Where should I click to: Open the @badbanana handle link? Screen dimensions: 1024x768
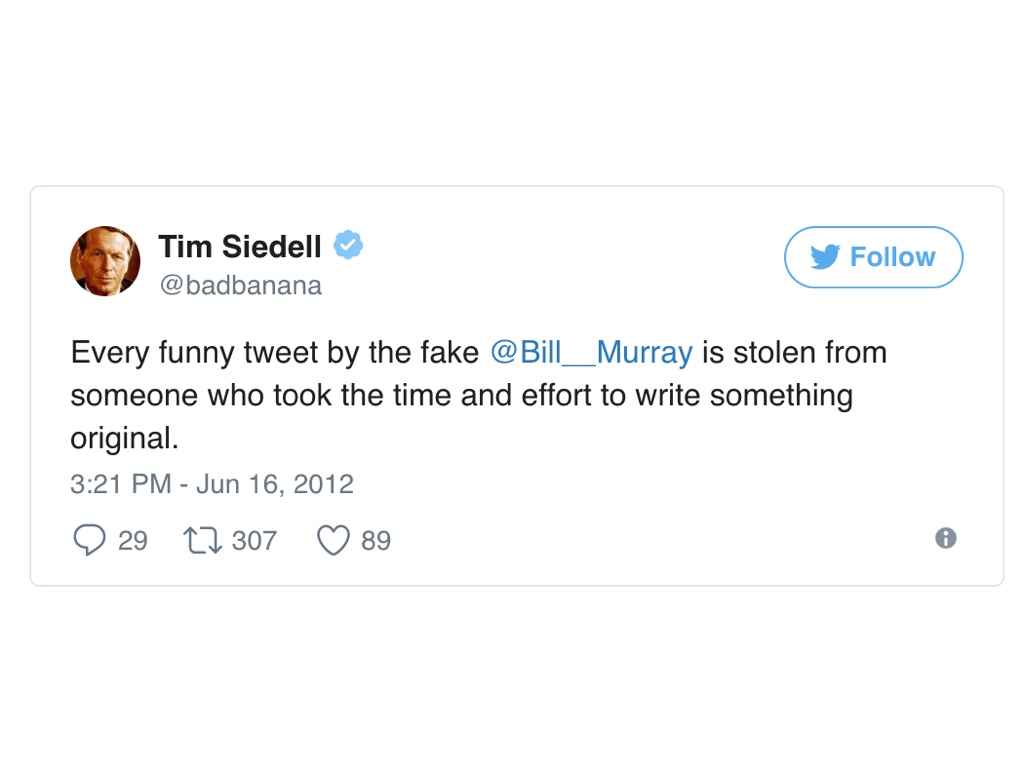pyautogui.click(x=240, y=286)
